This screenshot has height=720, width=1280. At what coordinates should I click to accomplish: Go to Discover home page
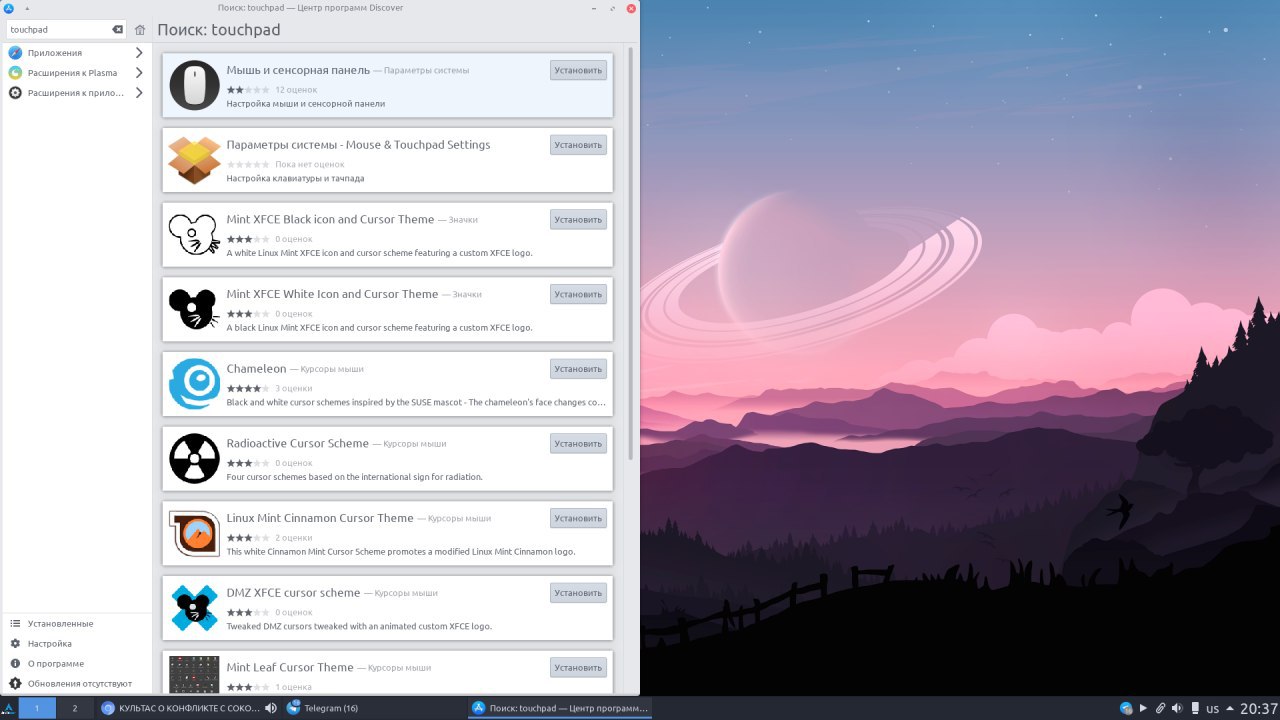tap(140, 30)
